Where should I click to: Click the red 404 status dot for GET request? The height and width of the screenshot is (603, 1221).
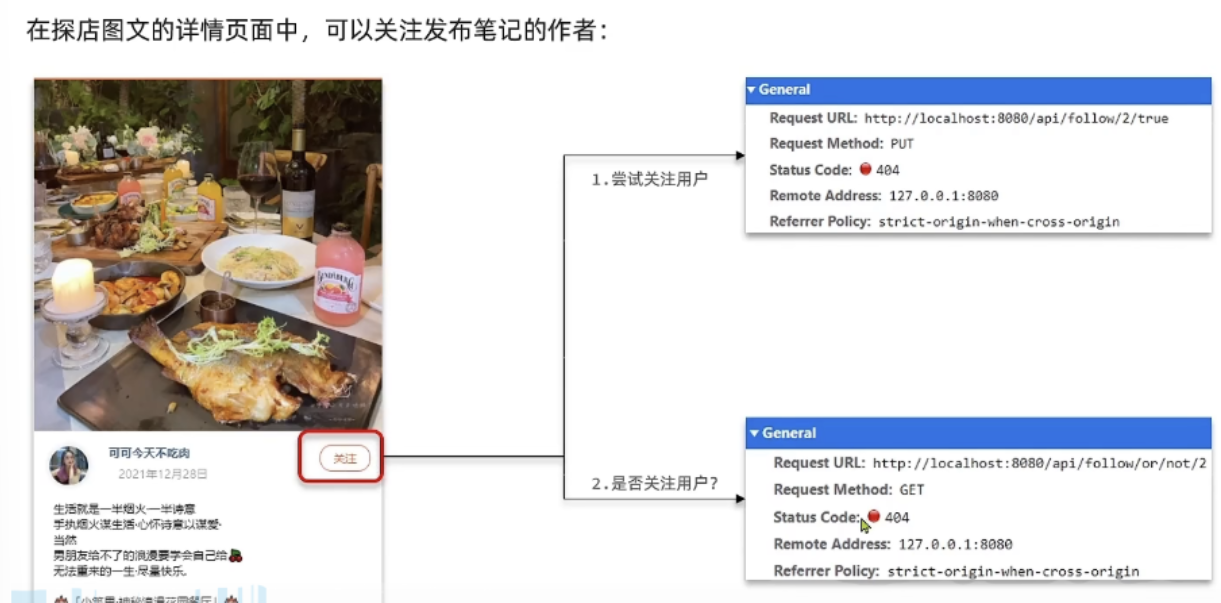coord(874,517)
